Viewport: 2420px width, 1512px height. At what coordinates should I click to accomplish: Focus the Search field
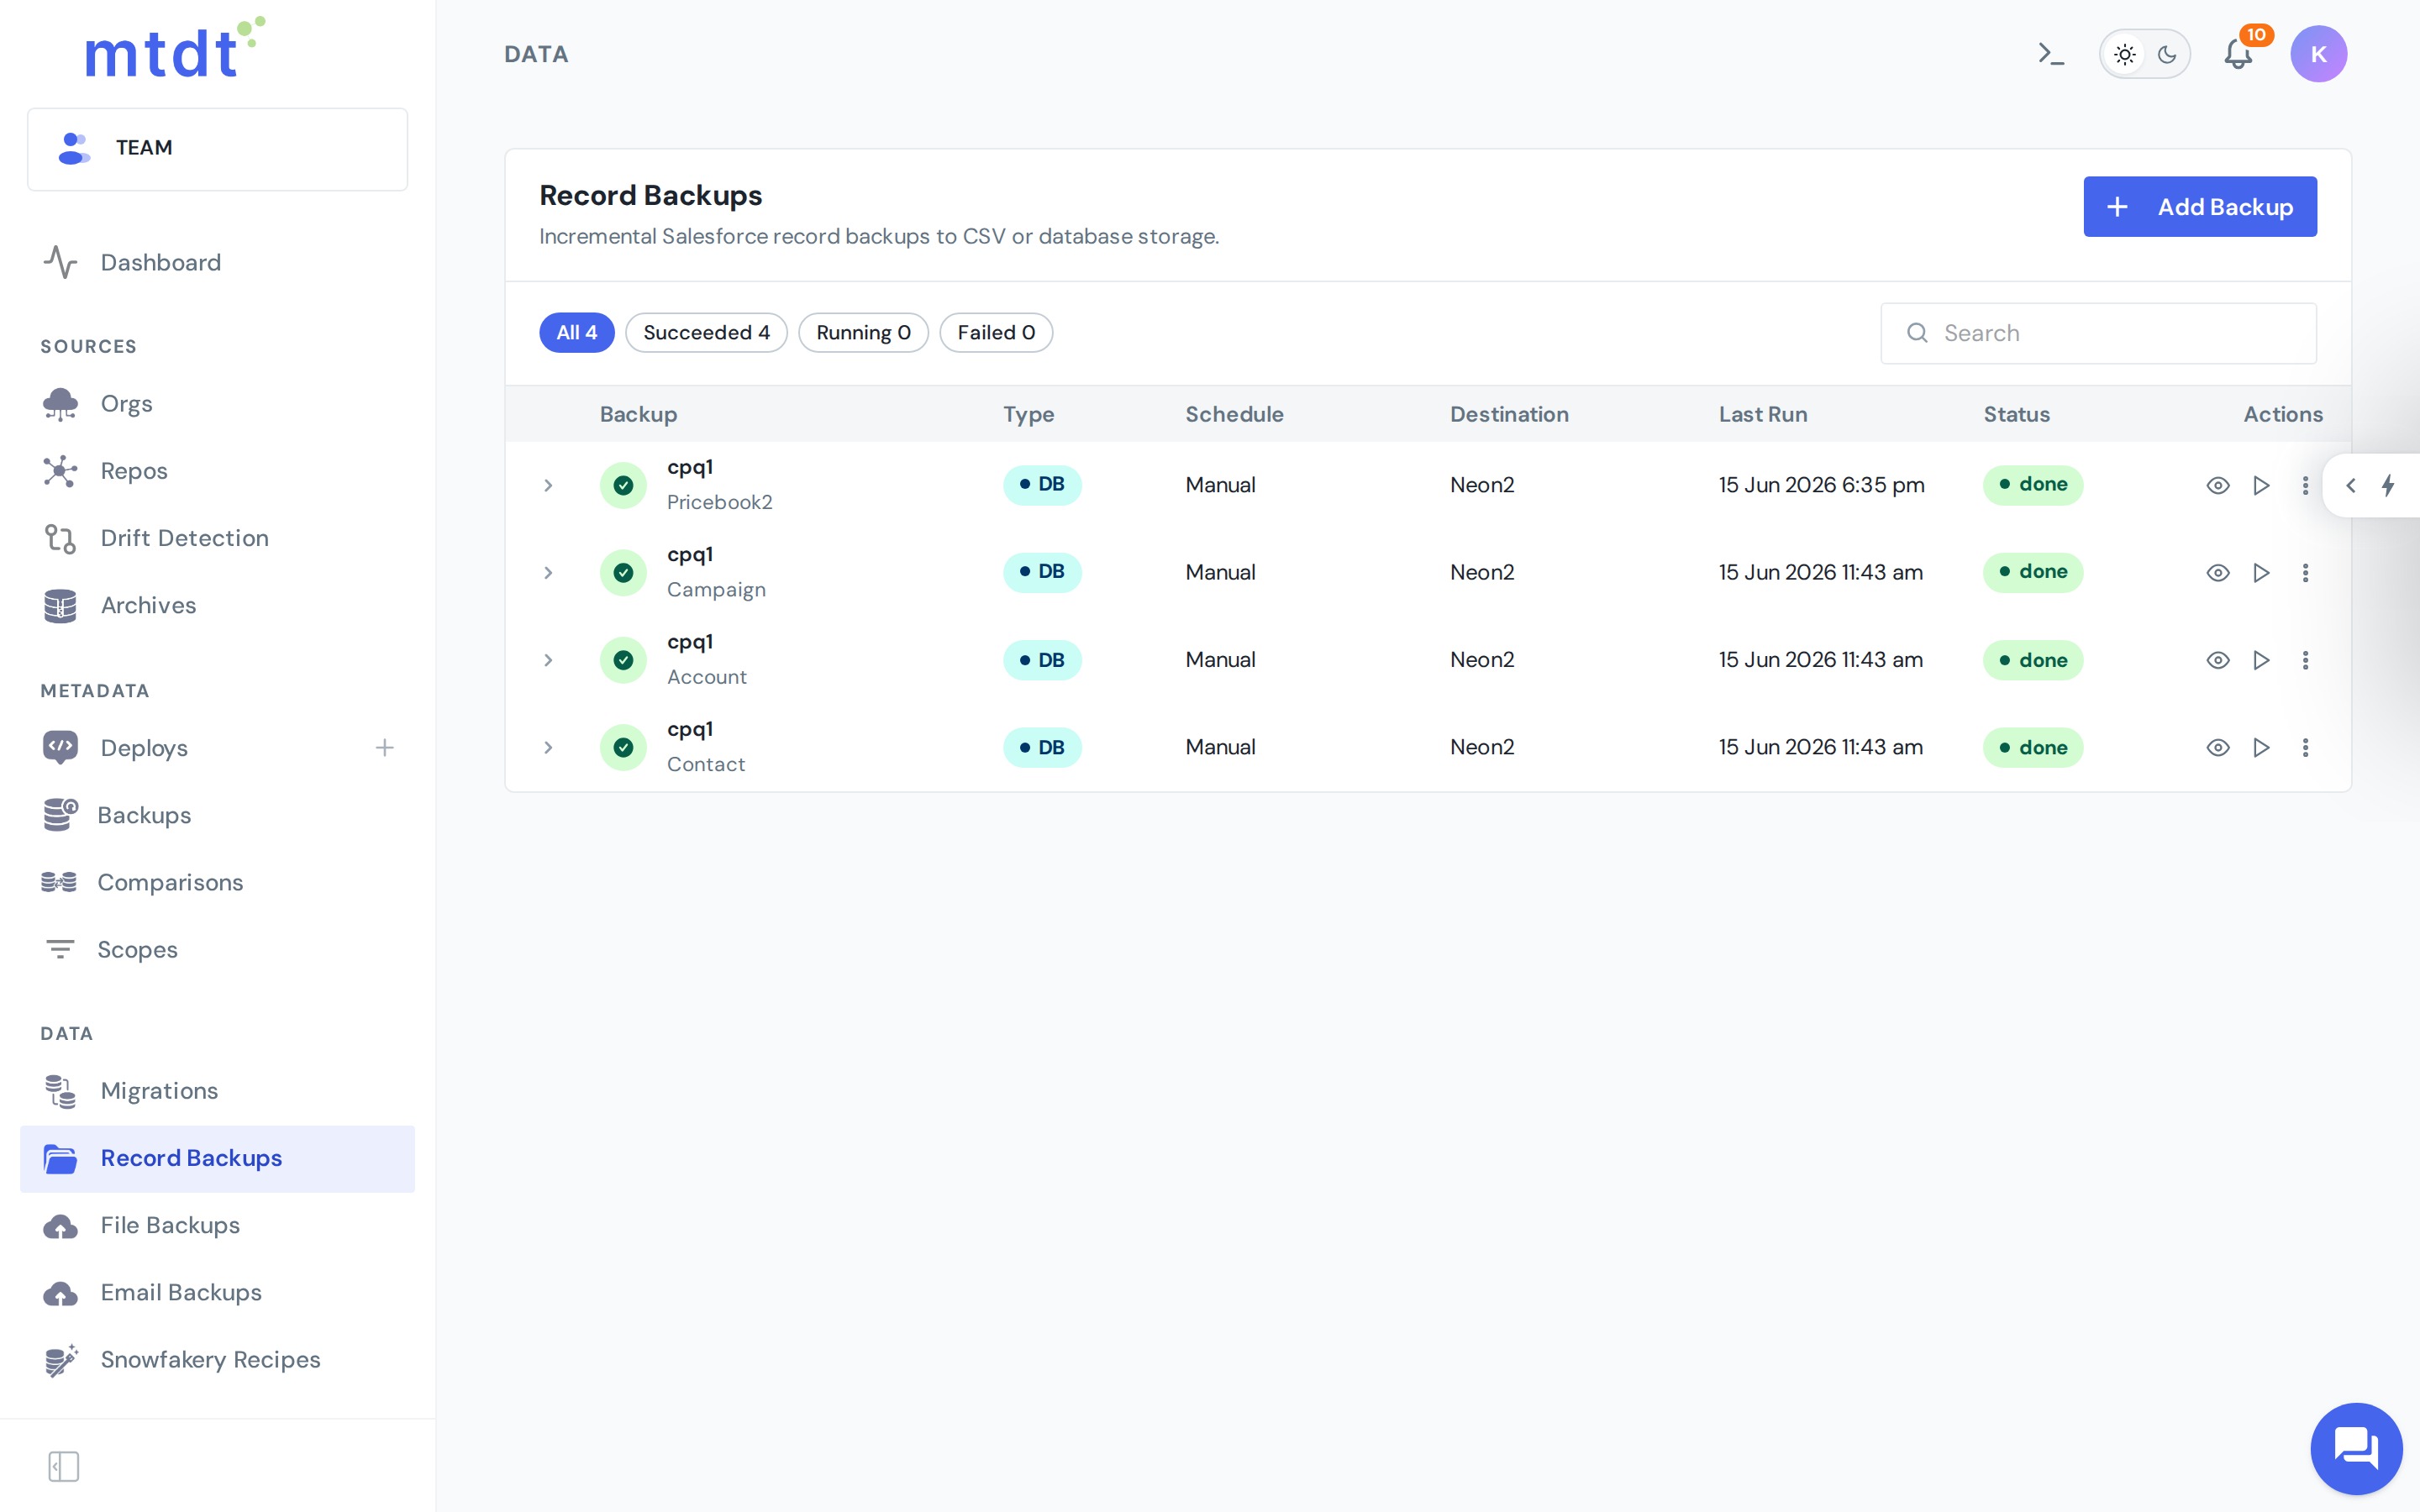[x=2098, y=333]
